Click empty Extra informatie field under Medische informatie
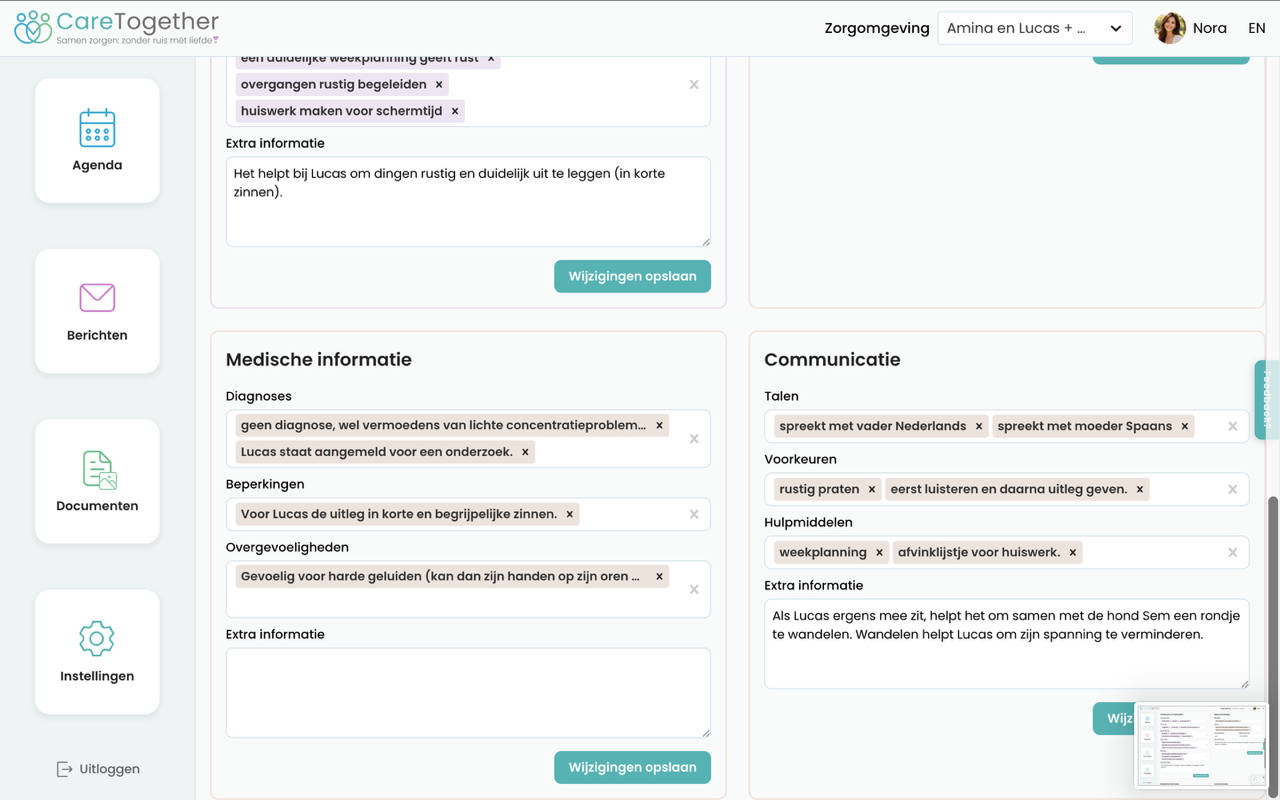 coord(468,693)
